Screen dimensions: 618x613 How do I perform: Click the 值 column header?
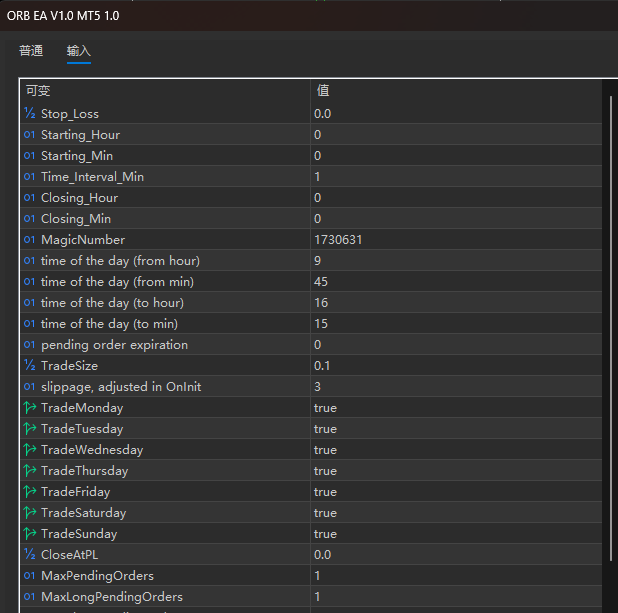tap(456, 91)
